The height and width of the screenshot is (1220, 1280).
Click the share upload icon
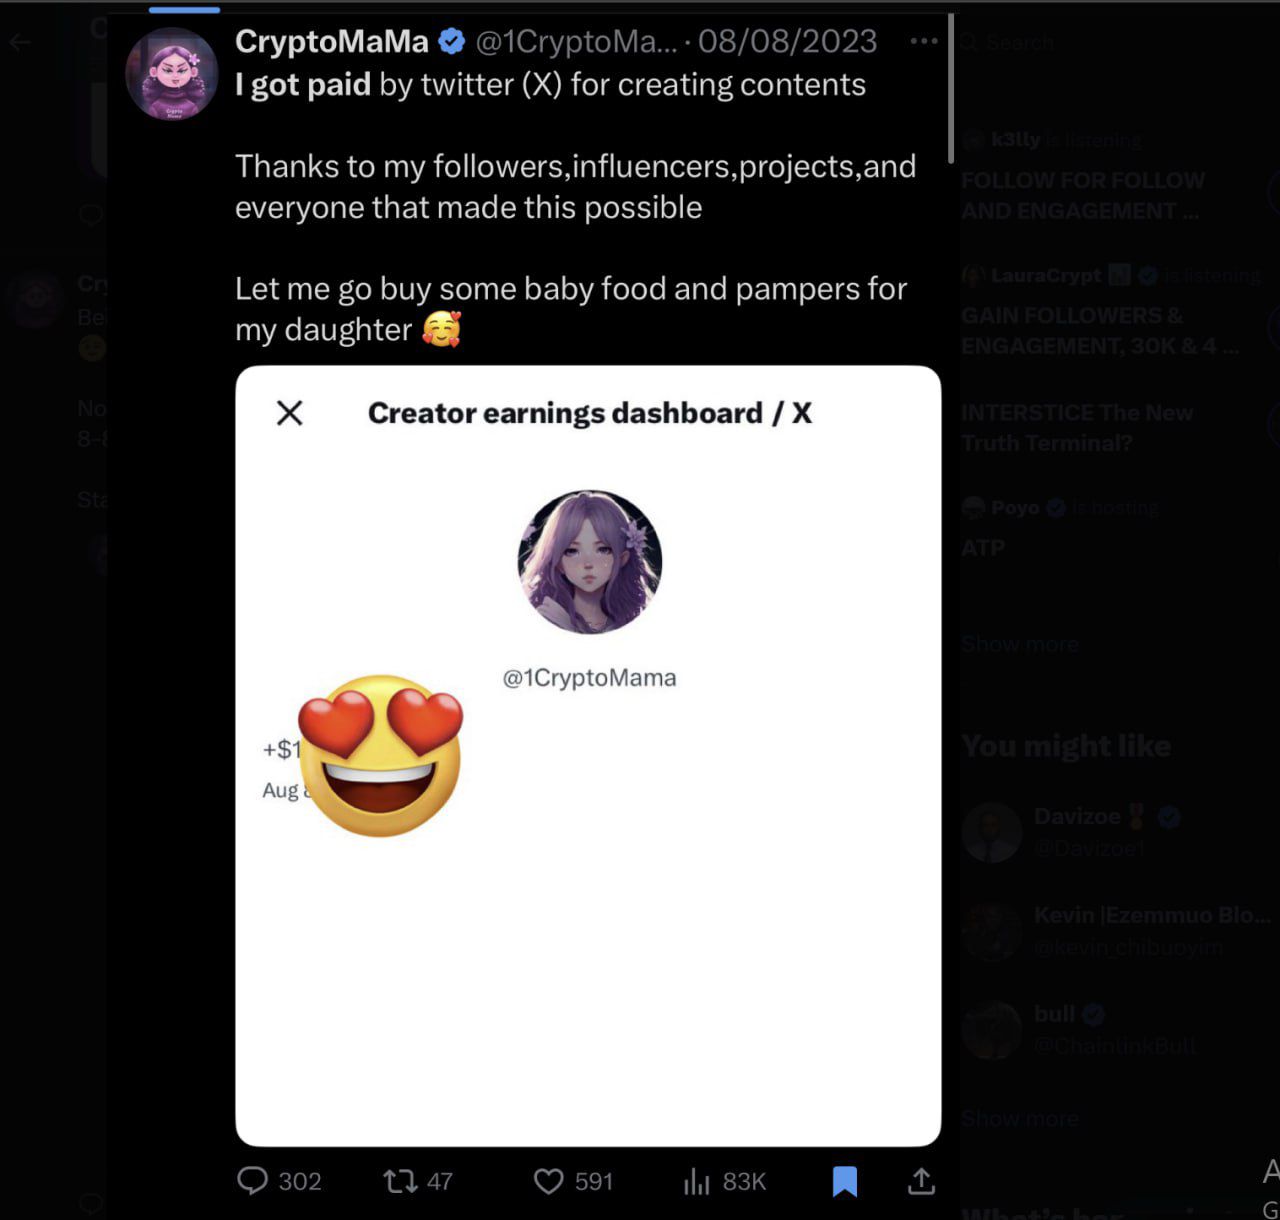pyautogui.click(x=921, y=1181)
